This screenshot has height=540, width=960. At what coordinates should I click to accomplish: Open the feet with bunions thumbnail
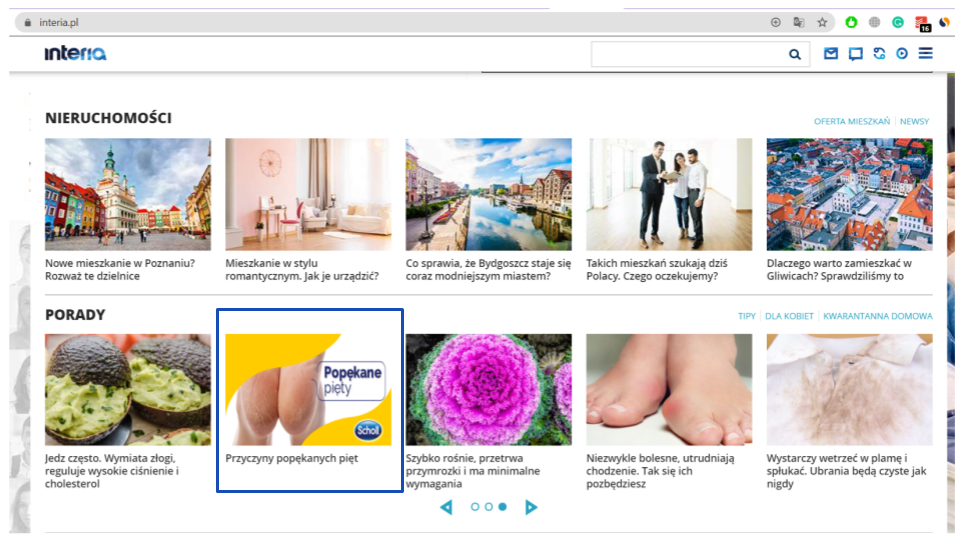(x=669, y=389)
